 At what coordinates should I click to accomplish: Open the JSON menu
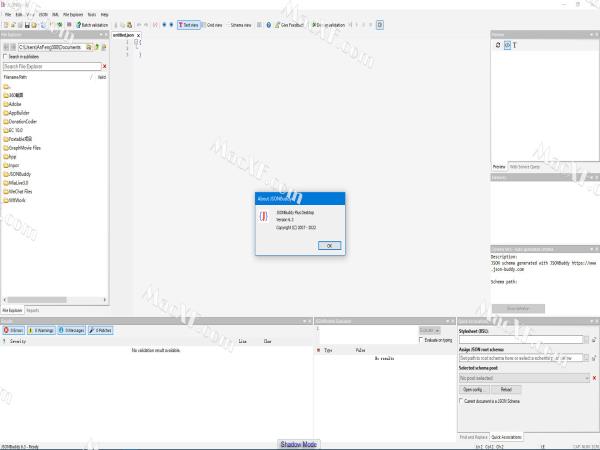tap(43, 15)
